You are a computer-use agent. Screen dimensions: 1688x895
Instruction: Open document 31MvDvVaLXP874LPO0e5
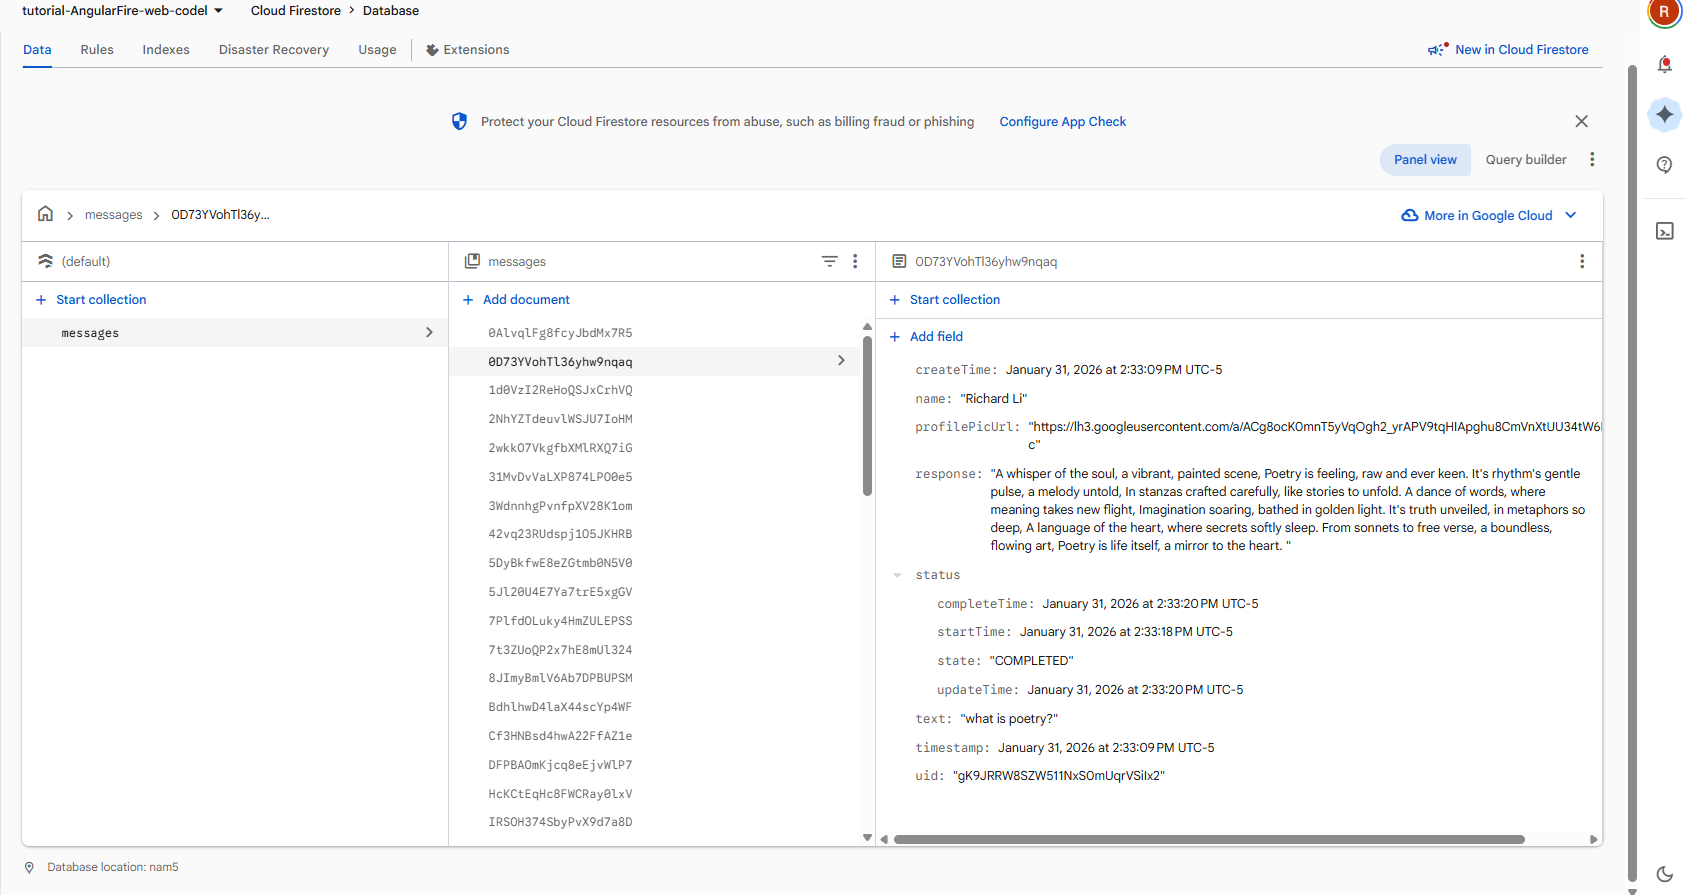tap(560, 477)
